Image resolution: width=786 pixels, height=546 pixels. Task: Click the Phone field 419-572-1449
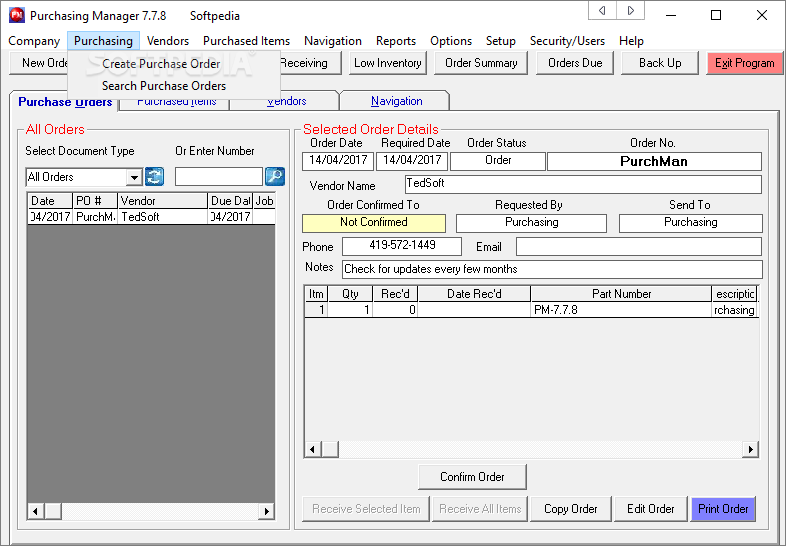tap(402, 246)
